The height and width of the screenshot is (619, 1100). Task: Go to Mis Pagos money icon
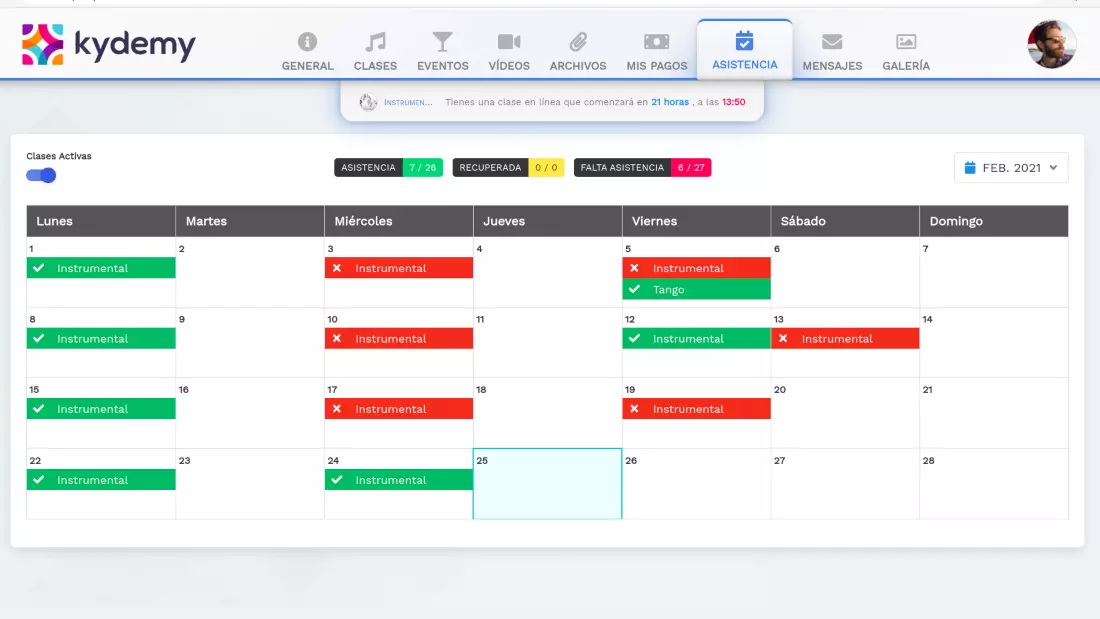(656, 42)
